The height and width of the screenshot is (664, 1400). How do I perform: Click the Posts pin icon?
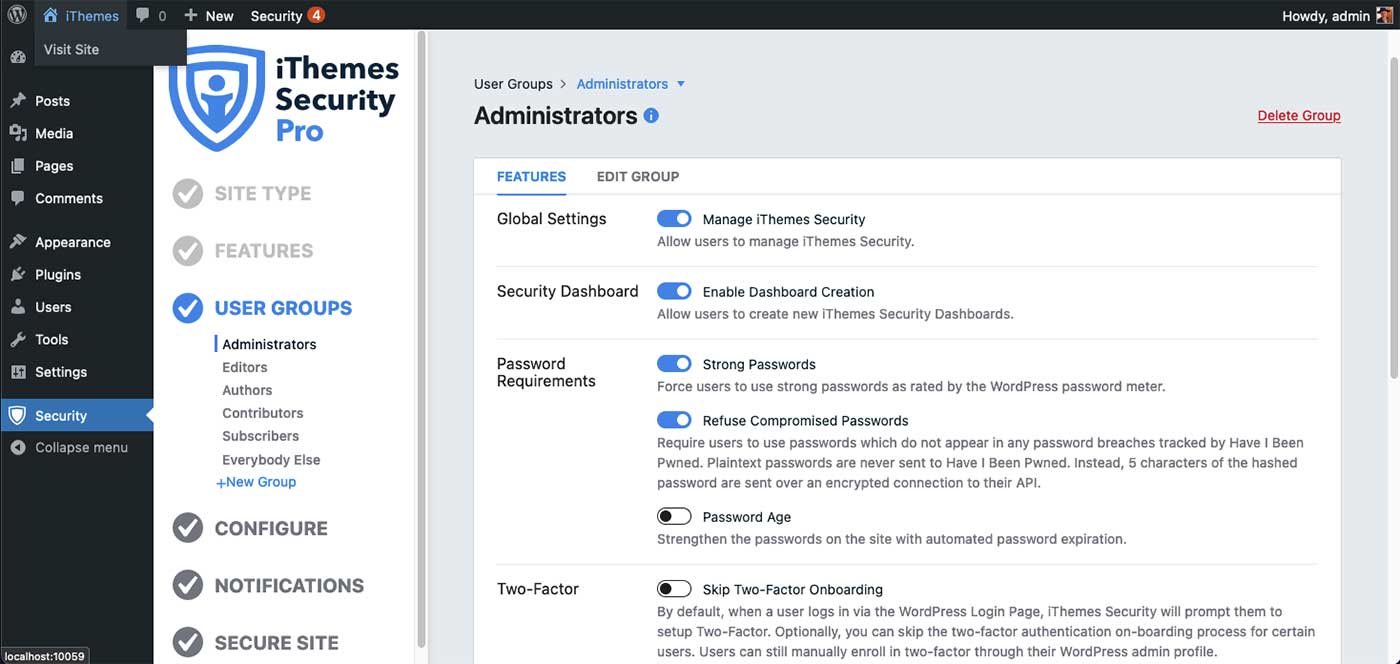tap(18, 101)
